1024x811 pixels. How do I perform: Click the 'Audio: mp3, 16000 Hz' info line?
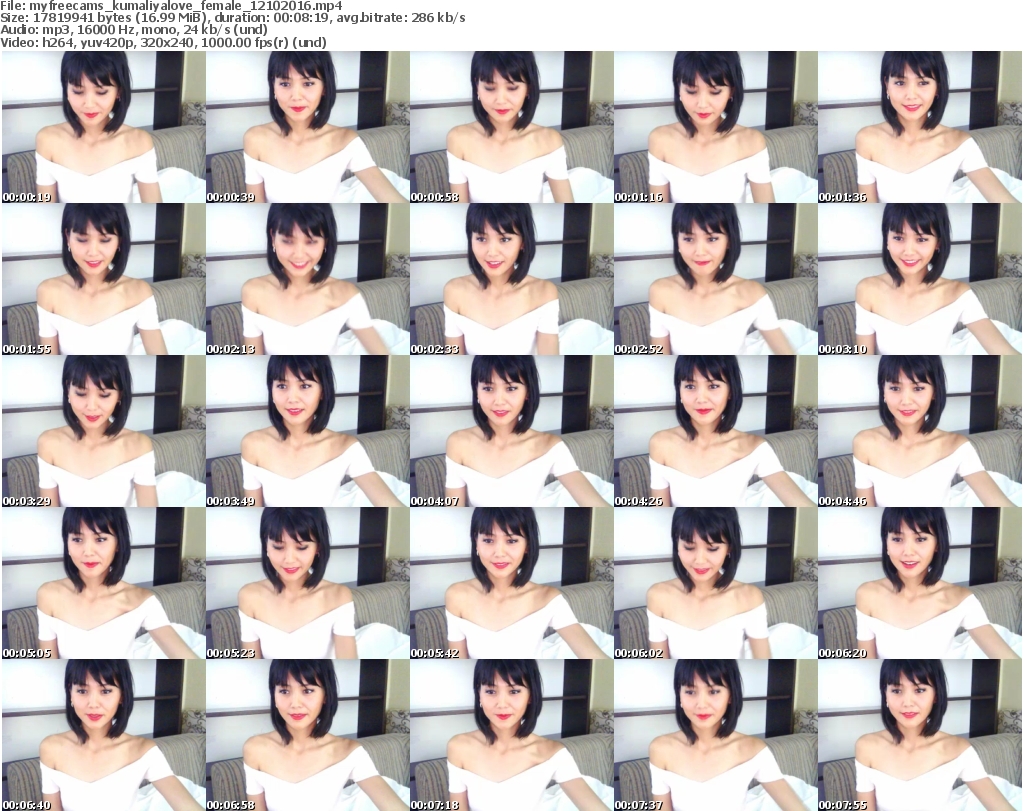(x=134, y=30)
